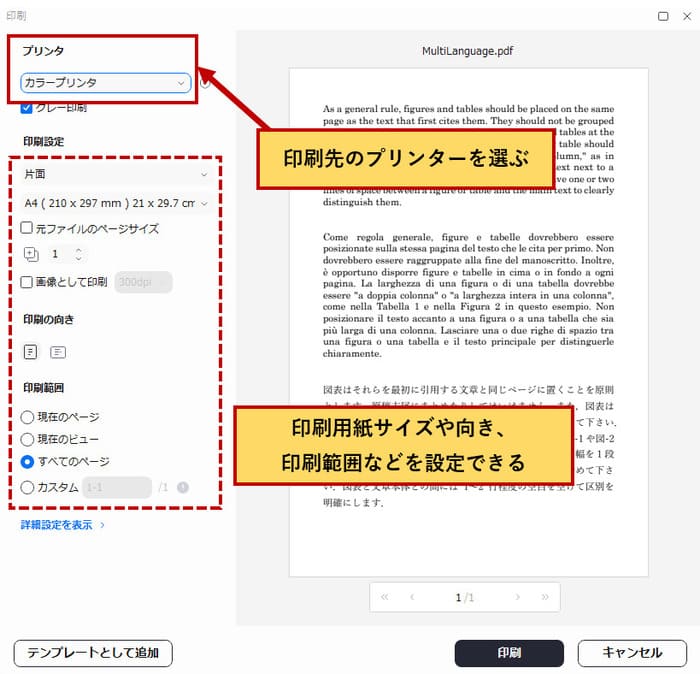Select the 現在のページ radio button

click(27, 417)
